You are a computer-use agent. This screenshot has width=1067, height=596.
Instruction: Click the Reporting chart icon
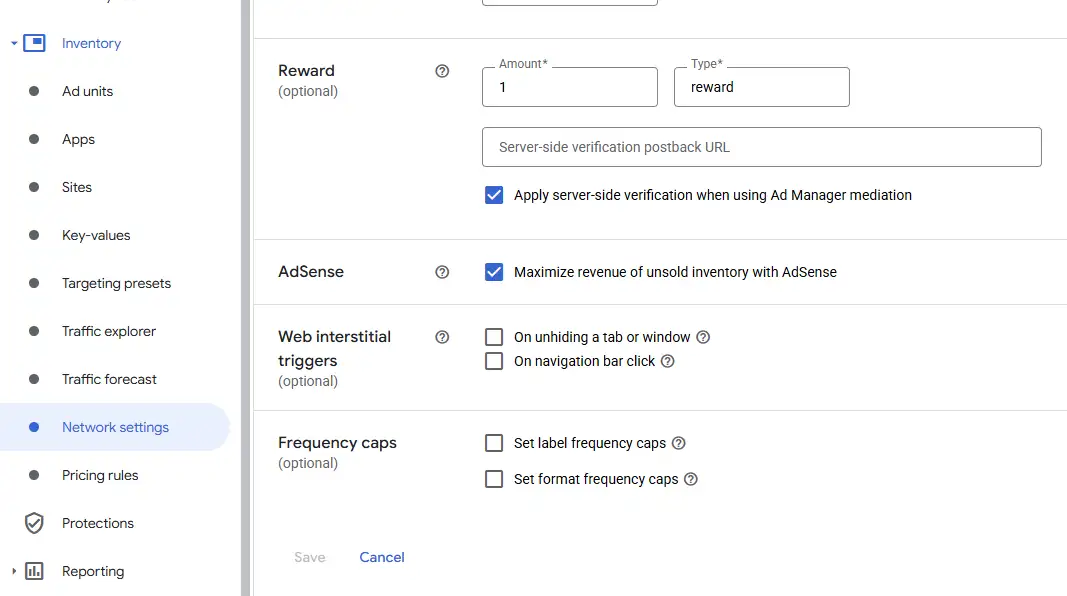tap(34, 571)
